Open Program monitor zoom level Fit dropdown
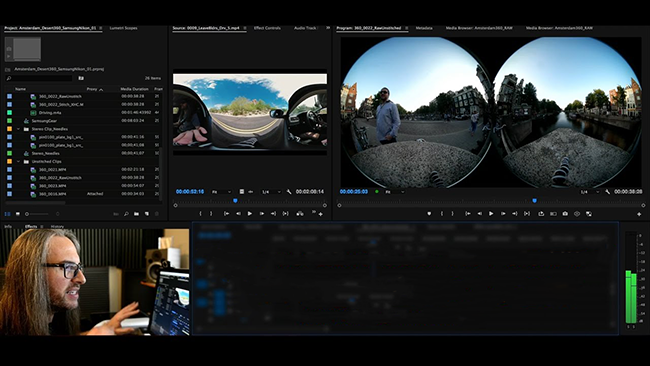 395,192
